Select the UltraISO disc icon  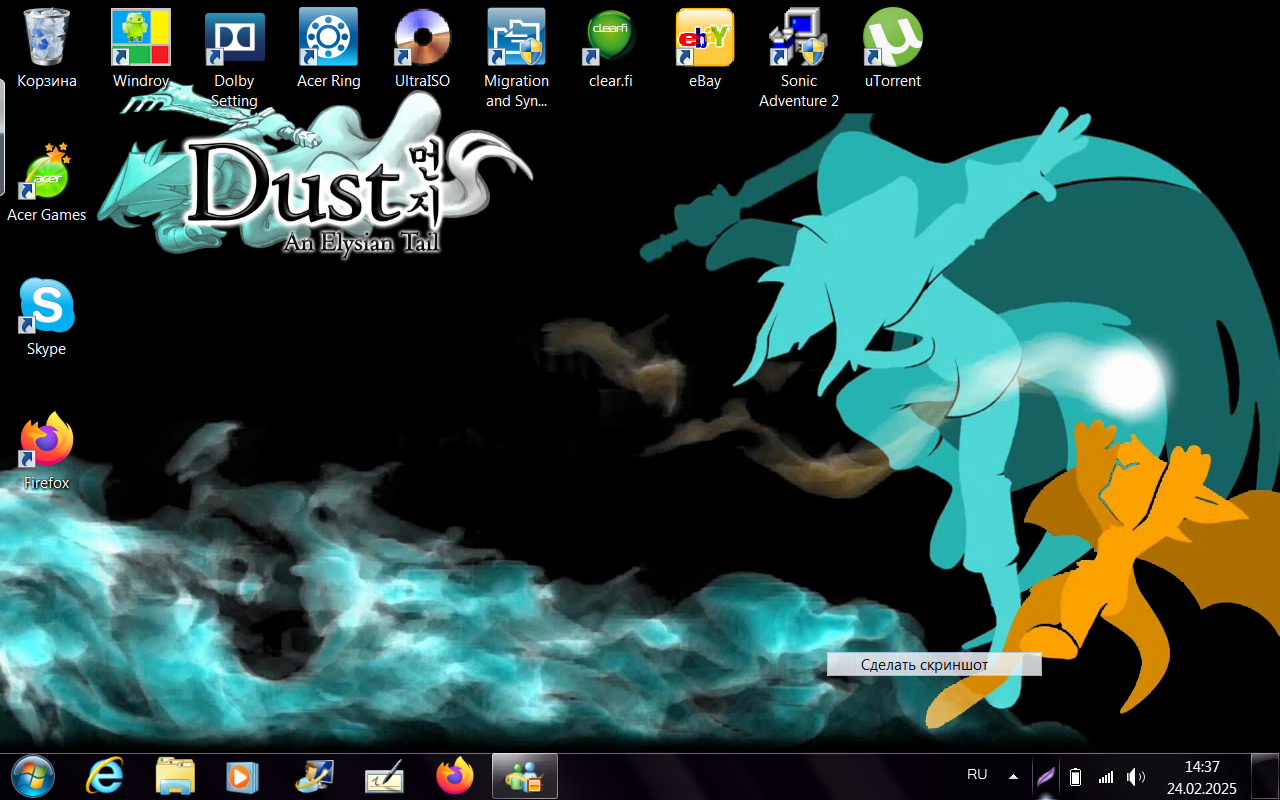pyautogui.click(x=423, y=48)
